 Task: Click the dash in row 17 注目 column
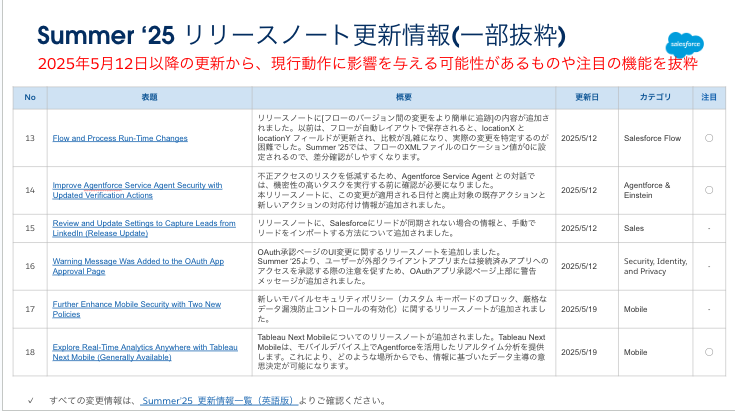coord(709,309)
